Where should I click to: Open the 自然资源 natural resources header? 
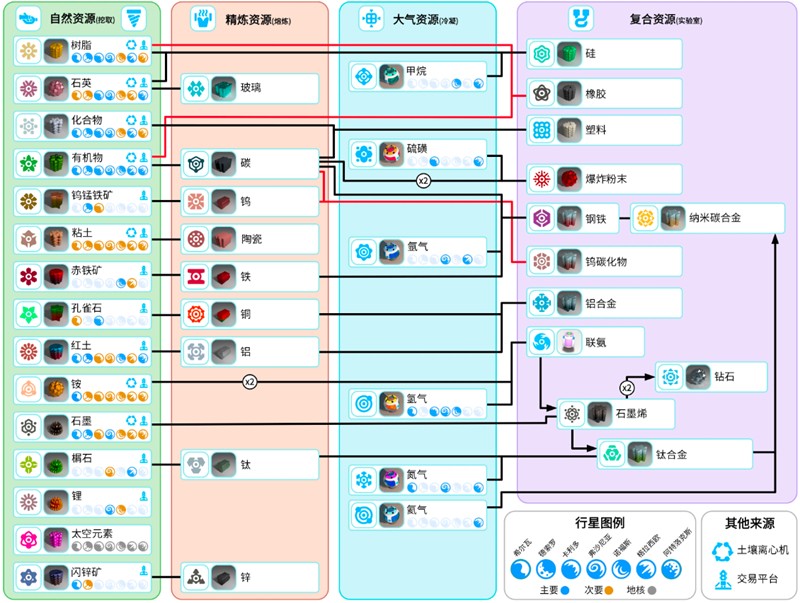(82, 18)
